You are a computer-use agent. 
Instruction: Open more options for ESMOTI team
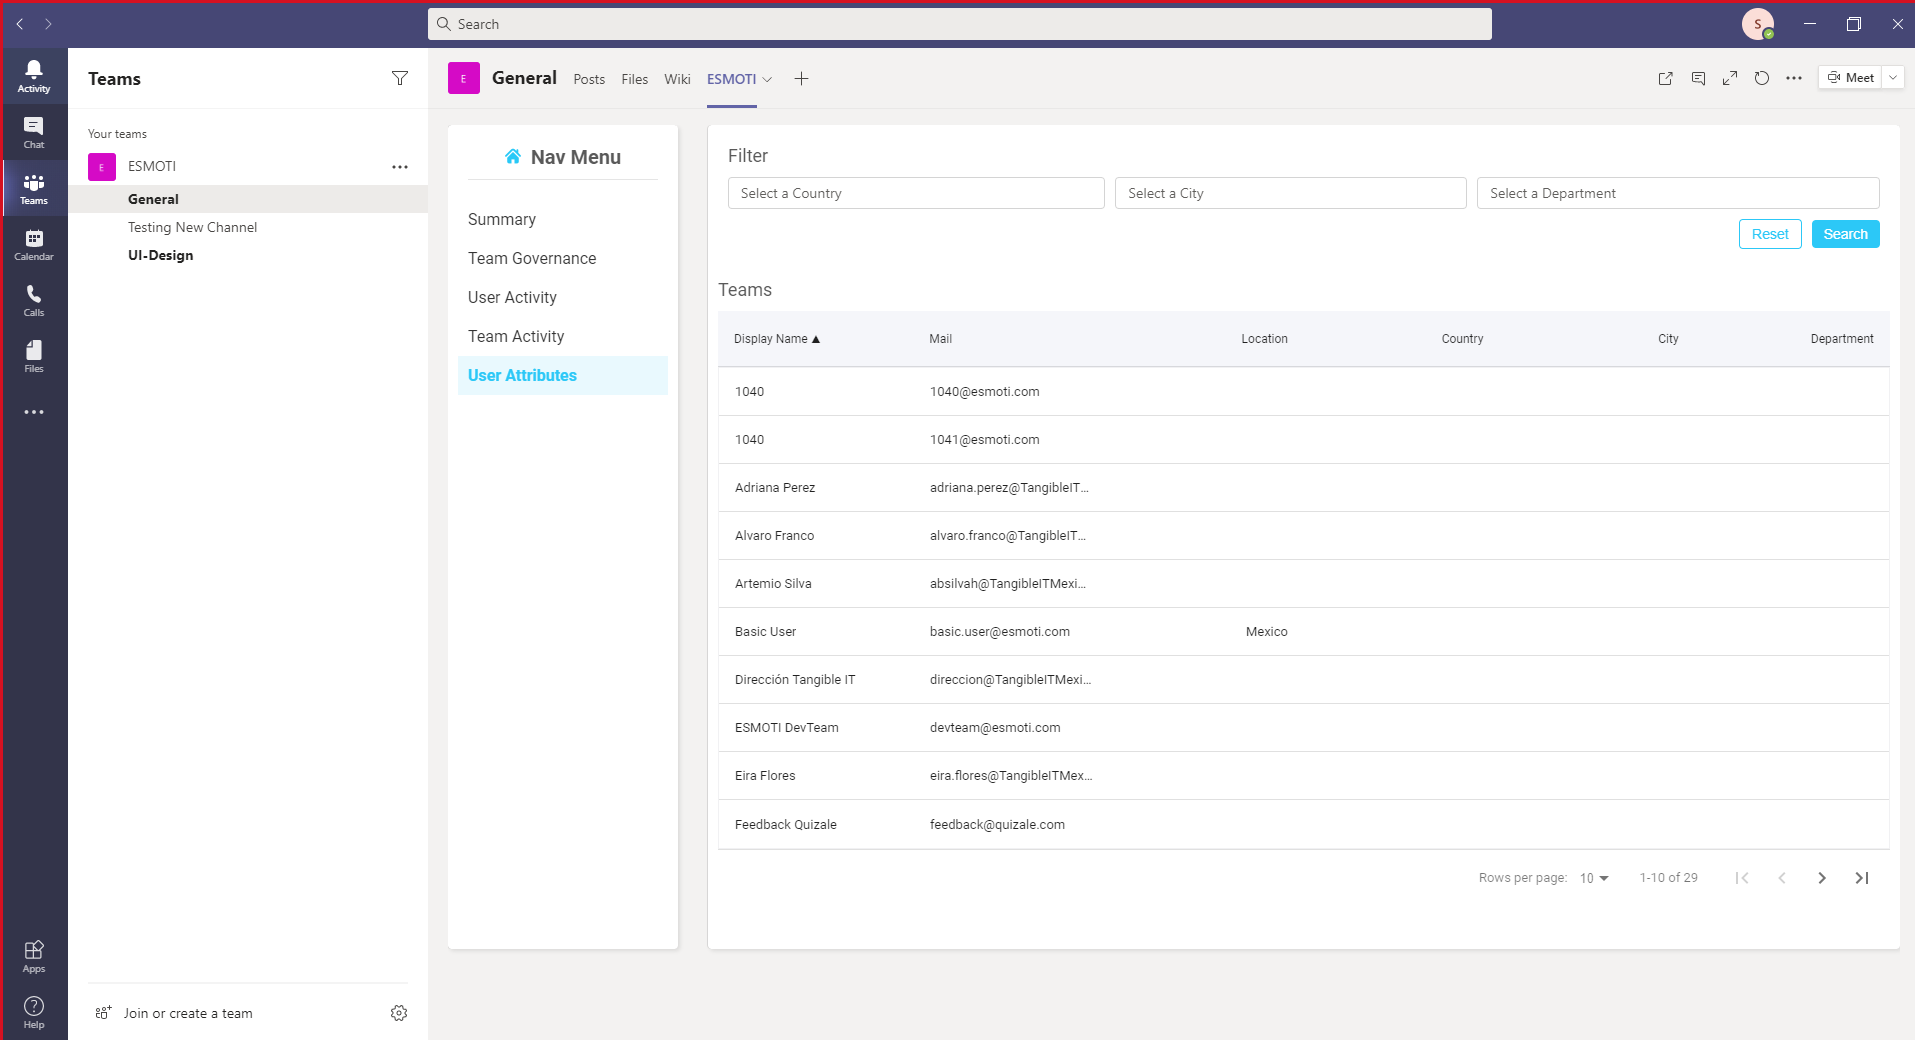[400, 167]
